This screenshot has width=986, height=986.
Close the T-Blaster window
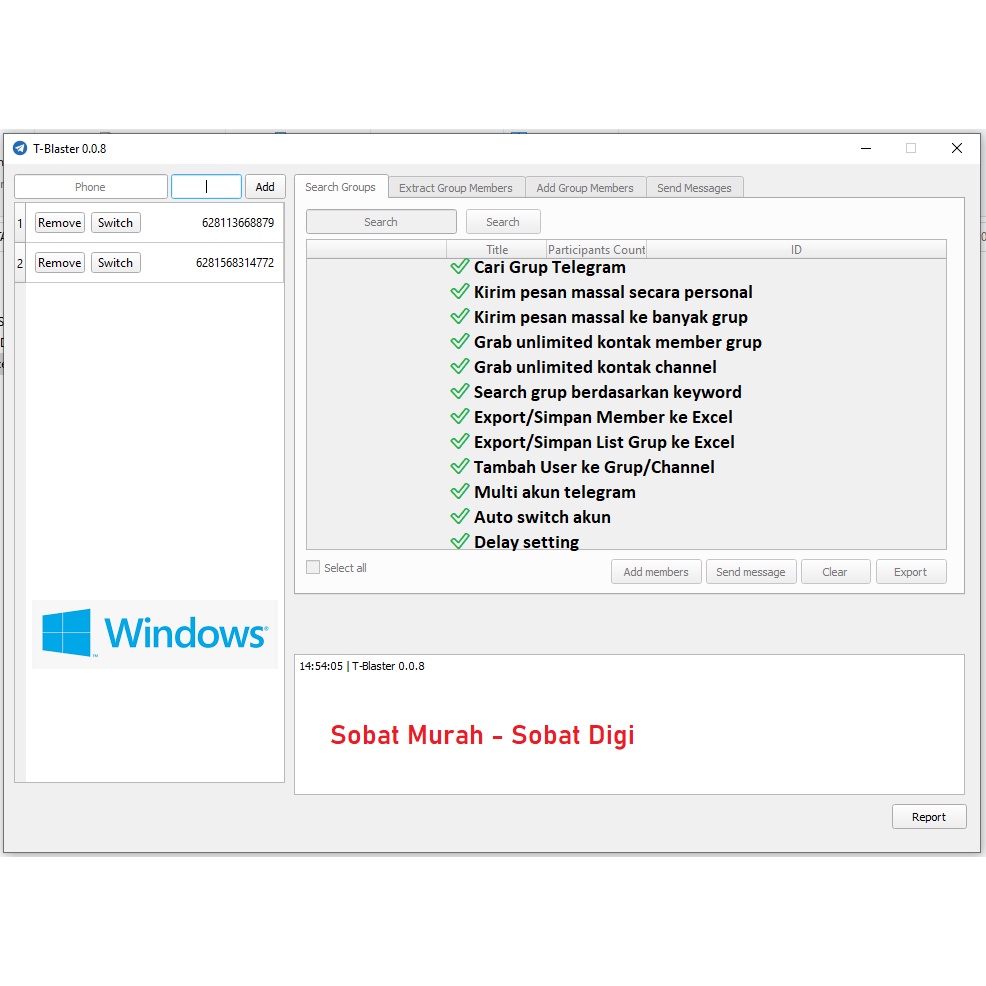[956, 148]
